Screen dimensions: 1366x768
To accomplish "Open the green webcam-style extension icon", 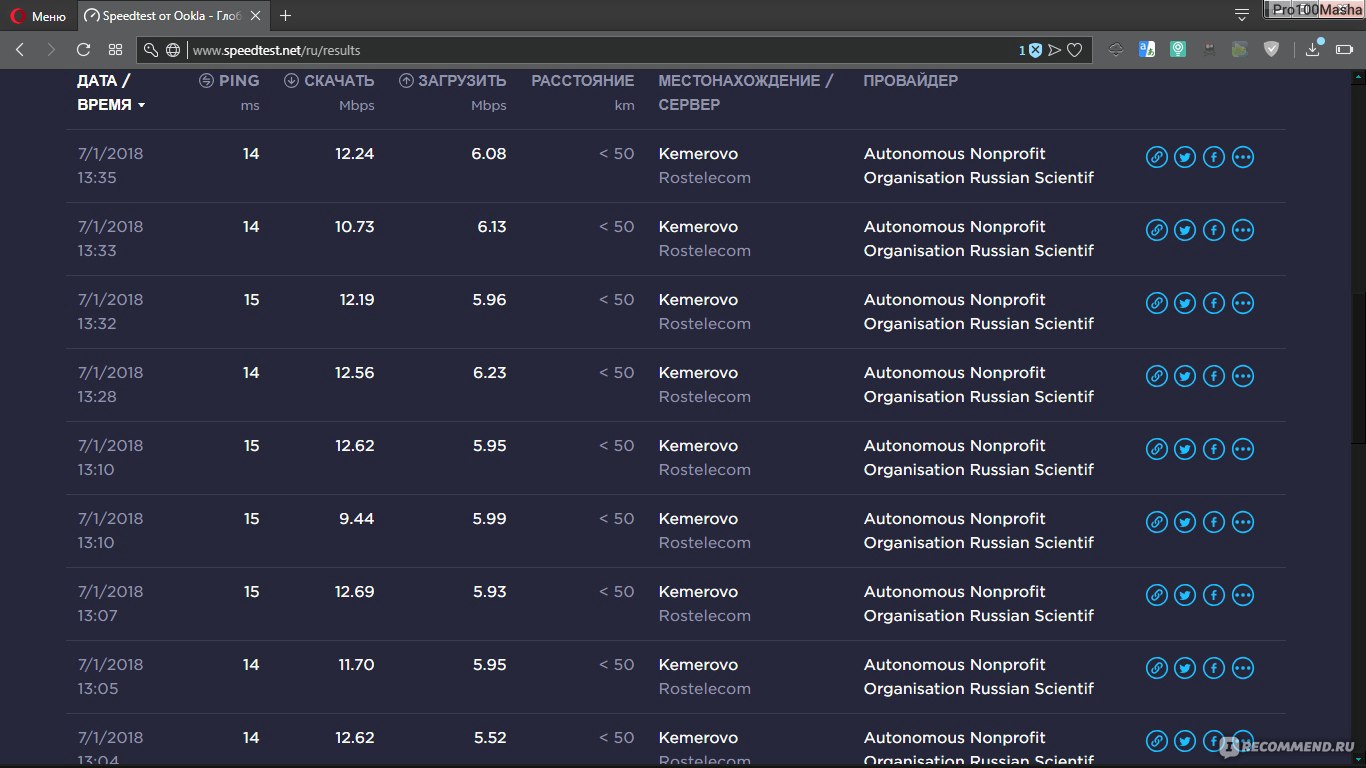I will click(1178, 49).
